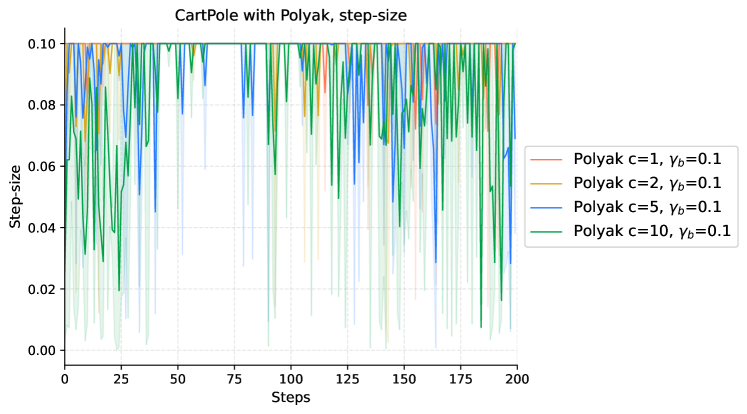This screenshot has width=747, height=414.
Task: Click x-axis tick label 50
Action: click(x=178, y=379)
